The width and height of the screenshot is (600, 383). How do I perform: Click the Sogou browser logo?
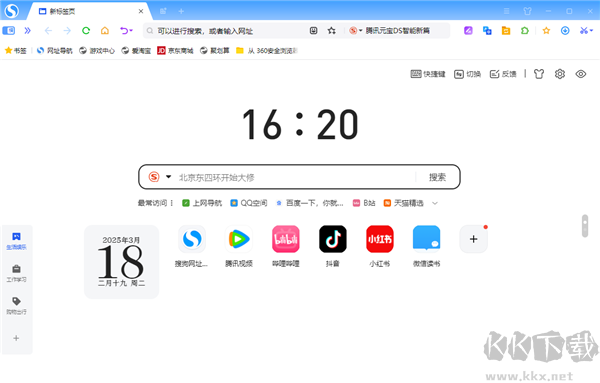(11, 11)
